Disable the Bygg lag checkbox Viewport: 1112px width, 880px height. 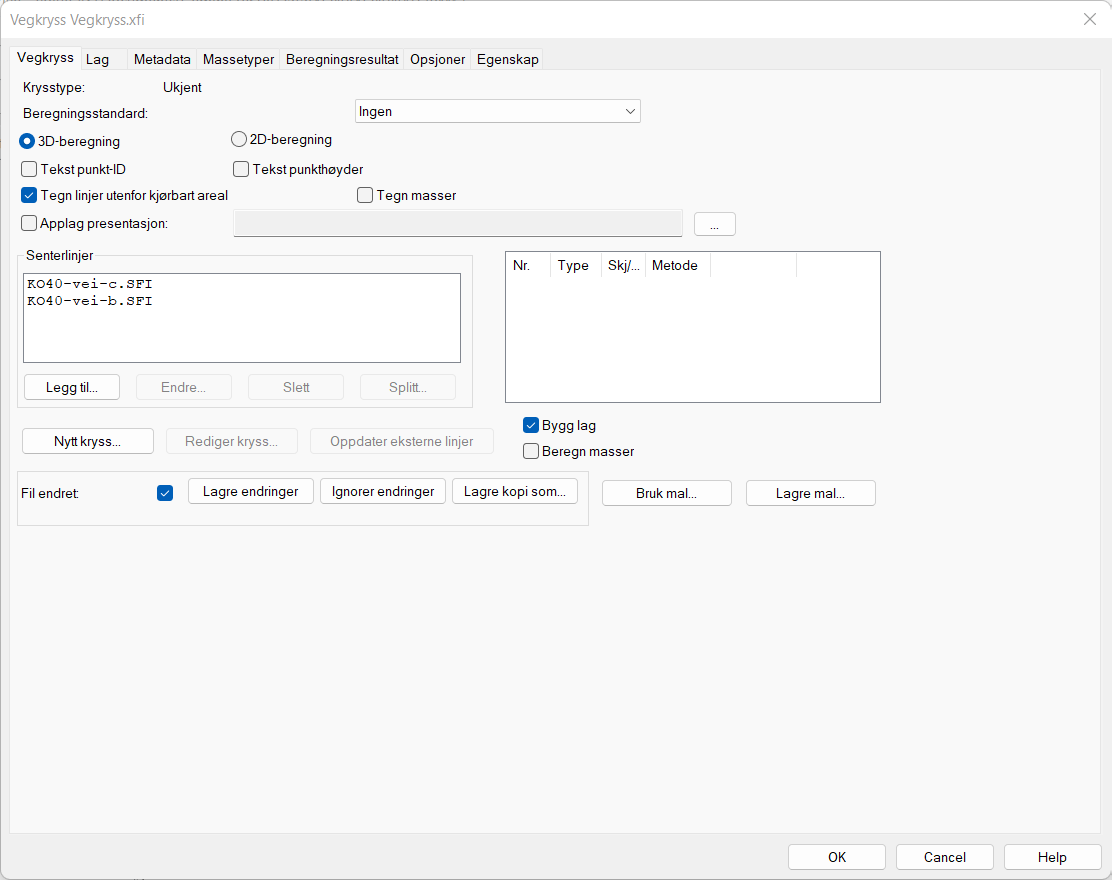coord(531,425)
